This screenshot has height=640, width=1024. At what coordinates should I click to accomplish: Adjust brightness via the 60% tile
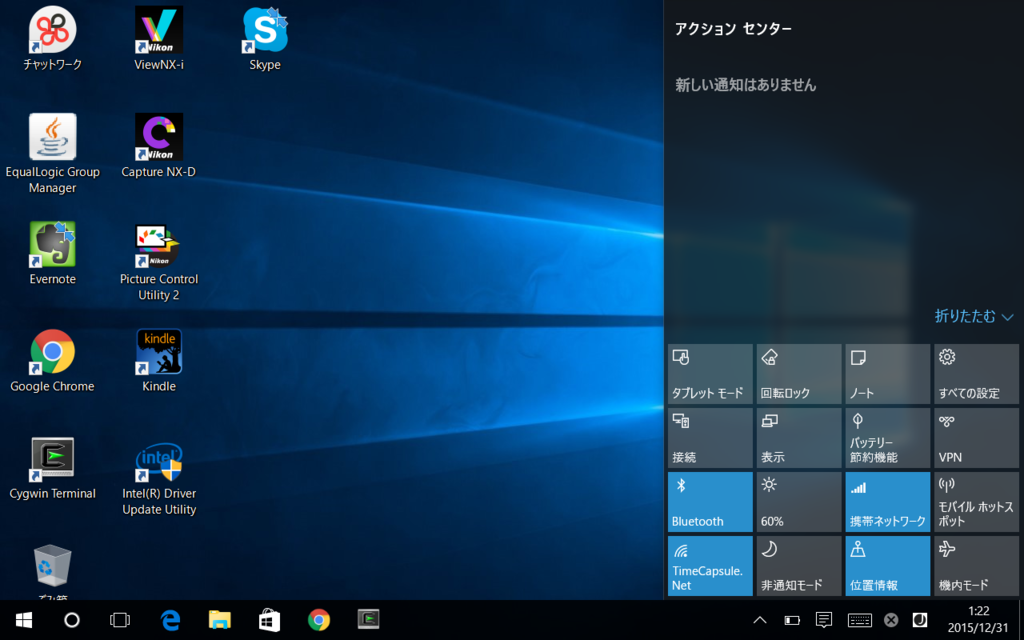(x=797, y=501)
